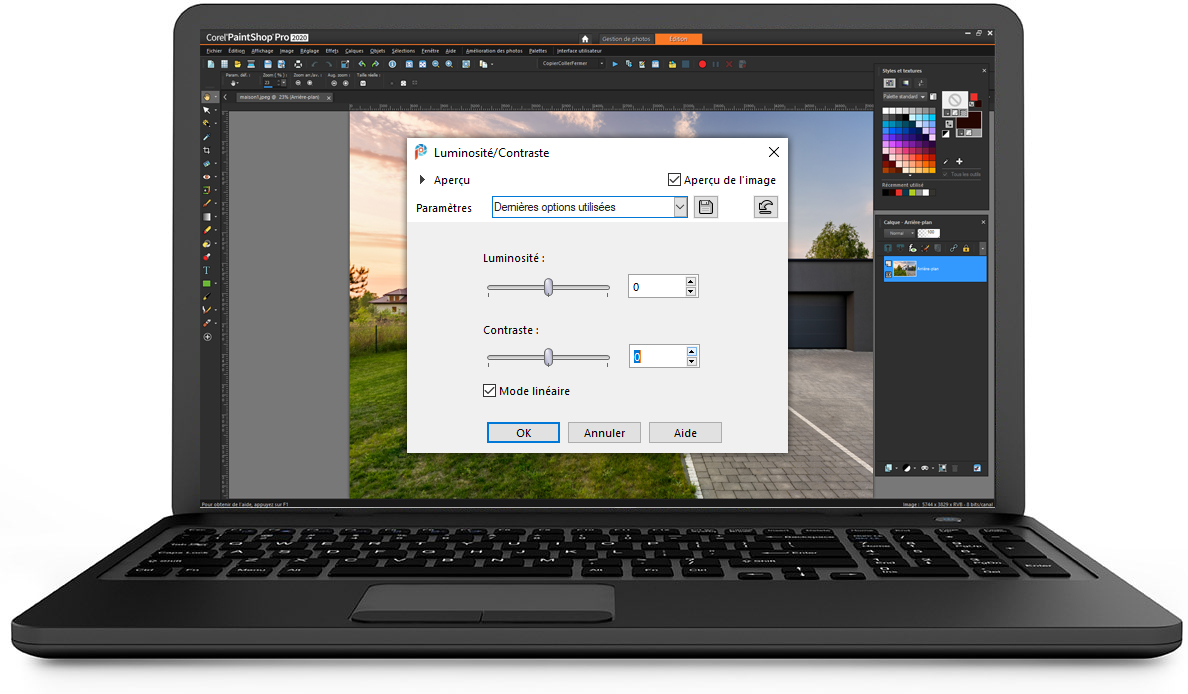Click the Print icon in toolbar

(x=298, y=64)
